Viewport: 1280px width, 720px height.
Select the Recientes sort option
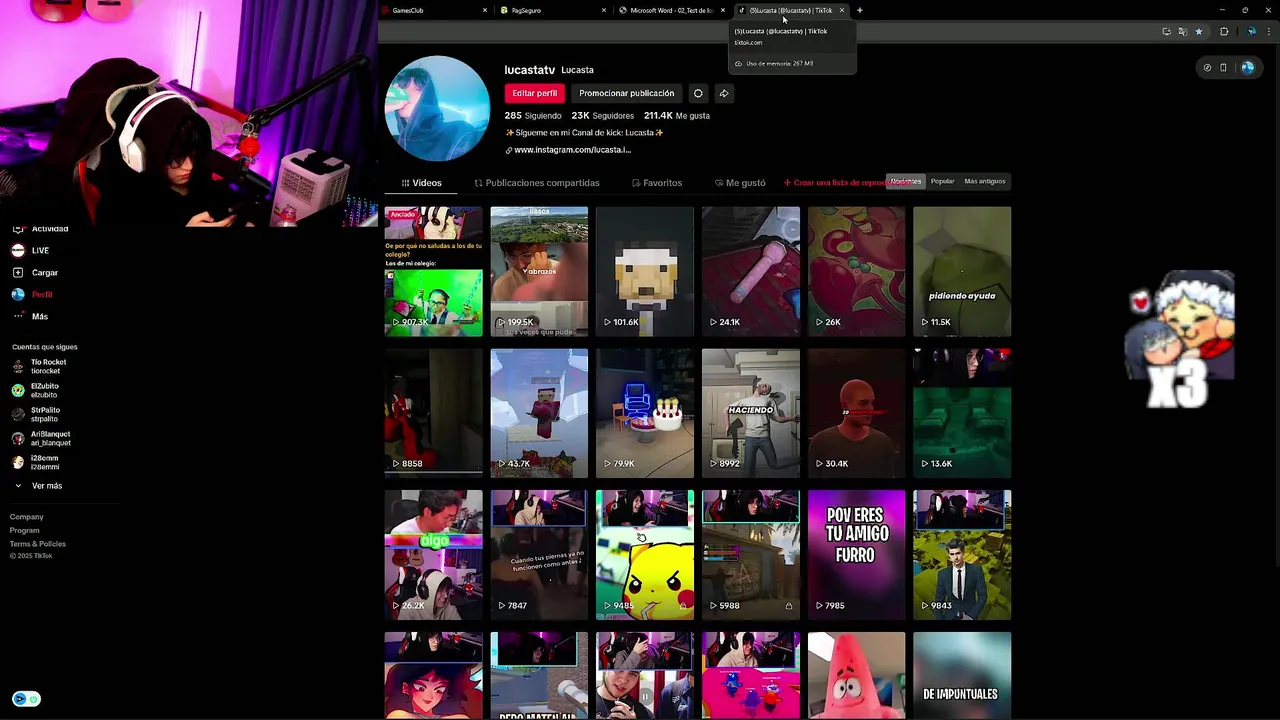tap(906, 181)
